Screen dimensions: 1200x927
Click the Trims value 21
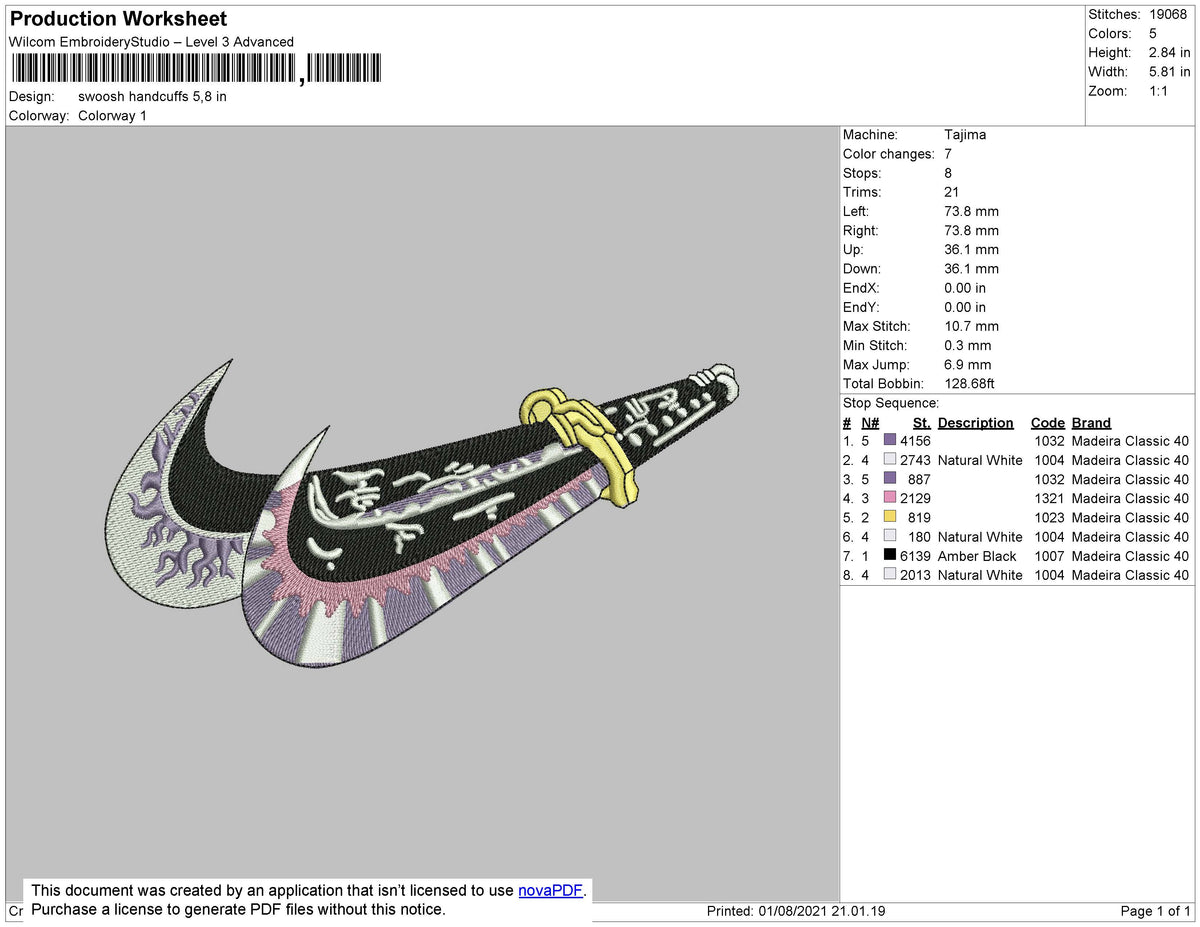[952, 192]
